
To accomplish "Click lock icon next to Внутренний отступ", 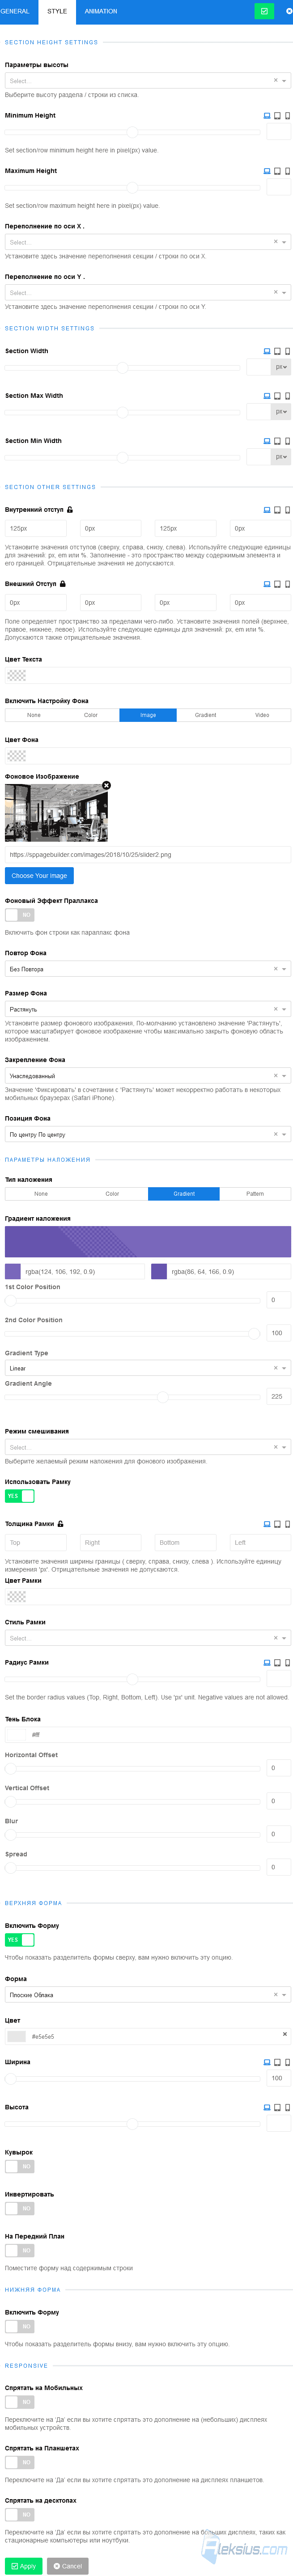I will (x=70, y=509).
